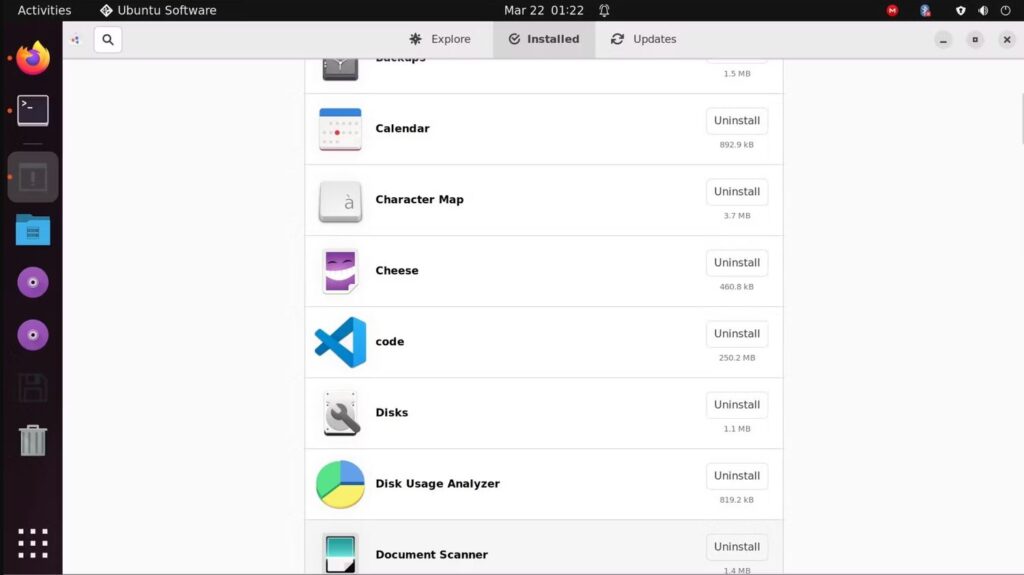The height and width of the screenshot is (575, 1024).
Task: Click the second disc icon in dock
Action: 33,335
